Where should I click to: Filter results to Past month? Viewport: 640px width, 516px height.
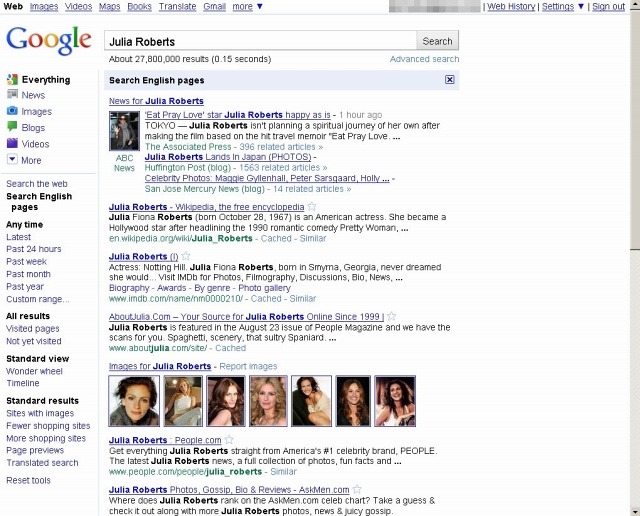pyautogui.click(x=29, y=274)
